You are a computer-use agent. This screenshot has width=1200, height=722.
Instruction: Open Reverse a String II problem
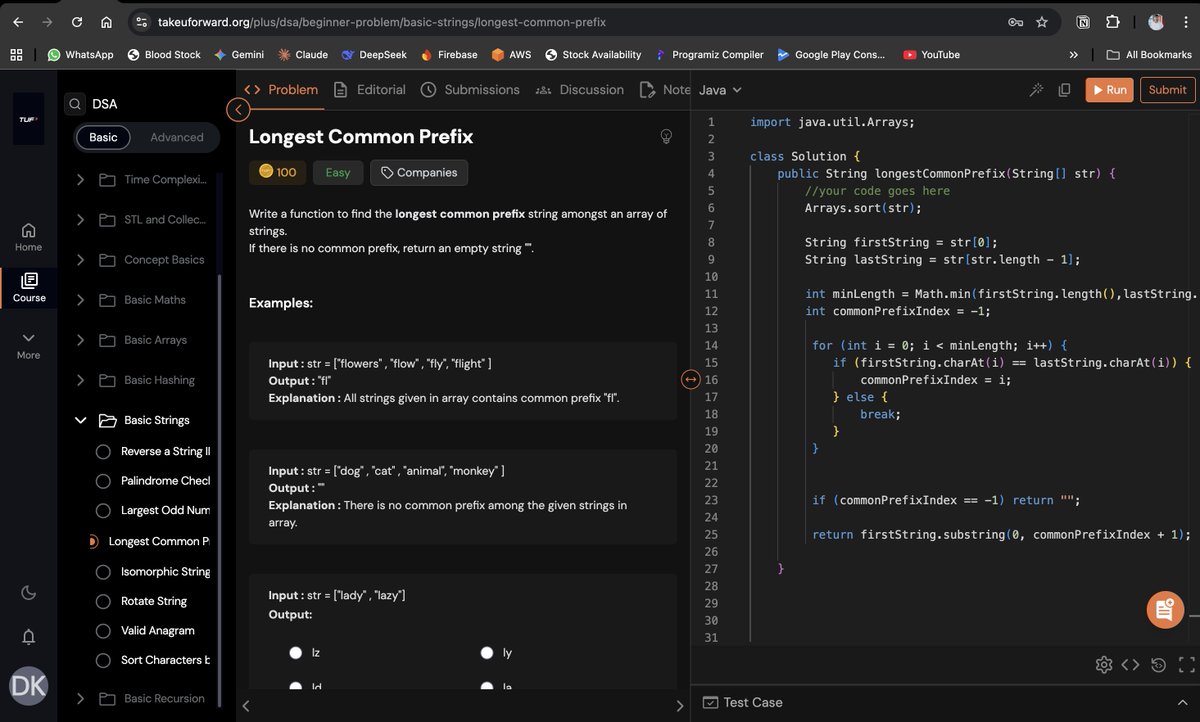(152, 451)
